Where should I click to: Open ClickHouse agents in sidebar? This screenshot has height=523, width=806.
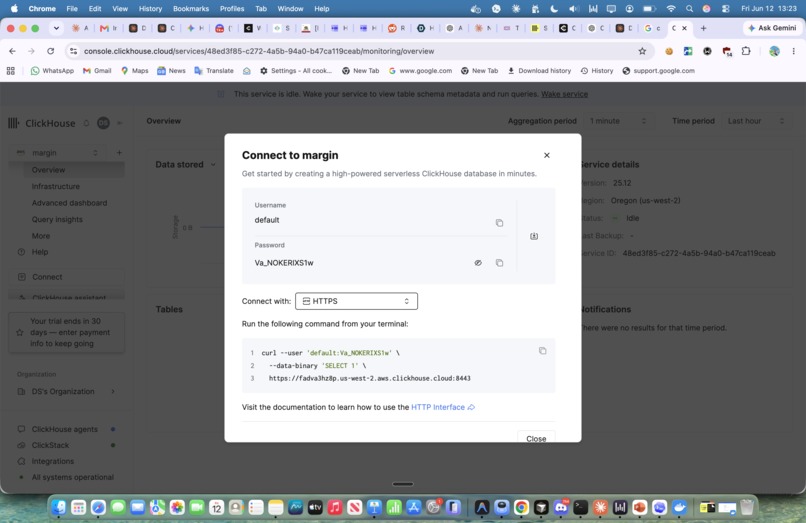click(64, 429)
